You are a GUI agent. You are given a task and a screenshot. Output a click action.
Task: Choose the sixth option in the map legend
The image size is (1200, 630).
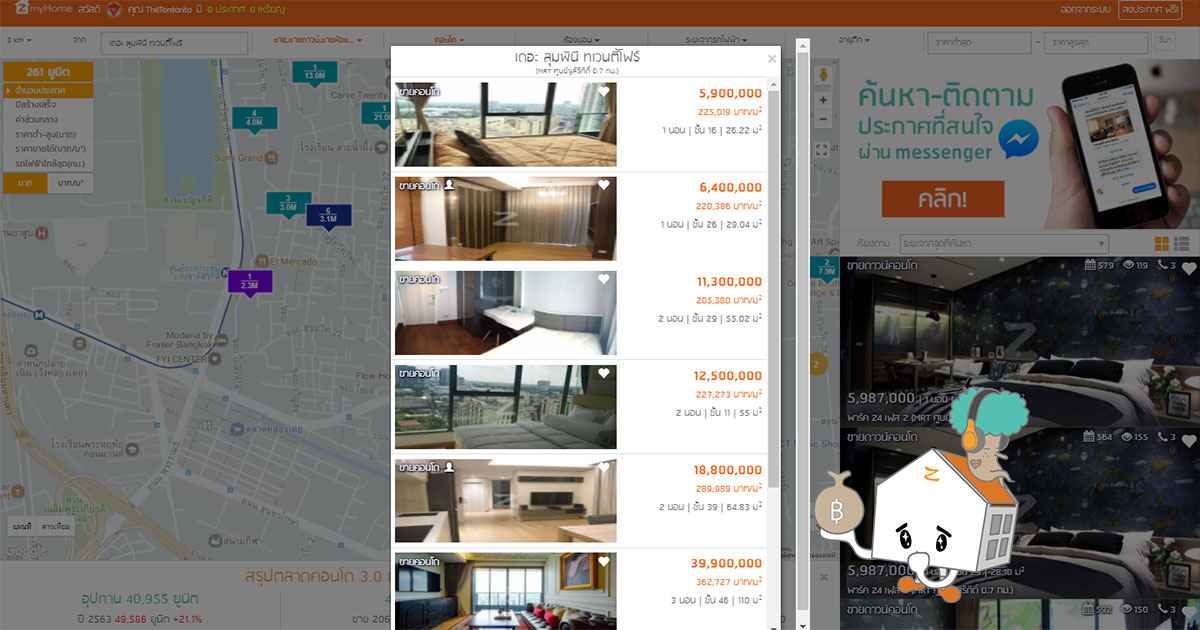tap(48, 162)
